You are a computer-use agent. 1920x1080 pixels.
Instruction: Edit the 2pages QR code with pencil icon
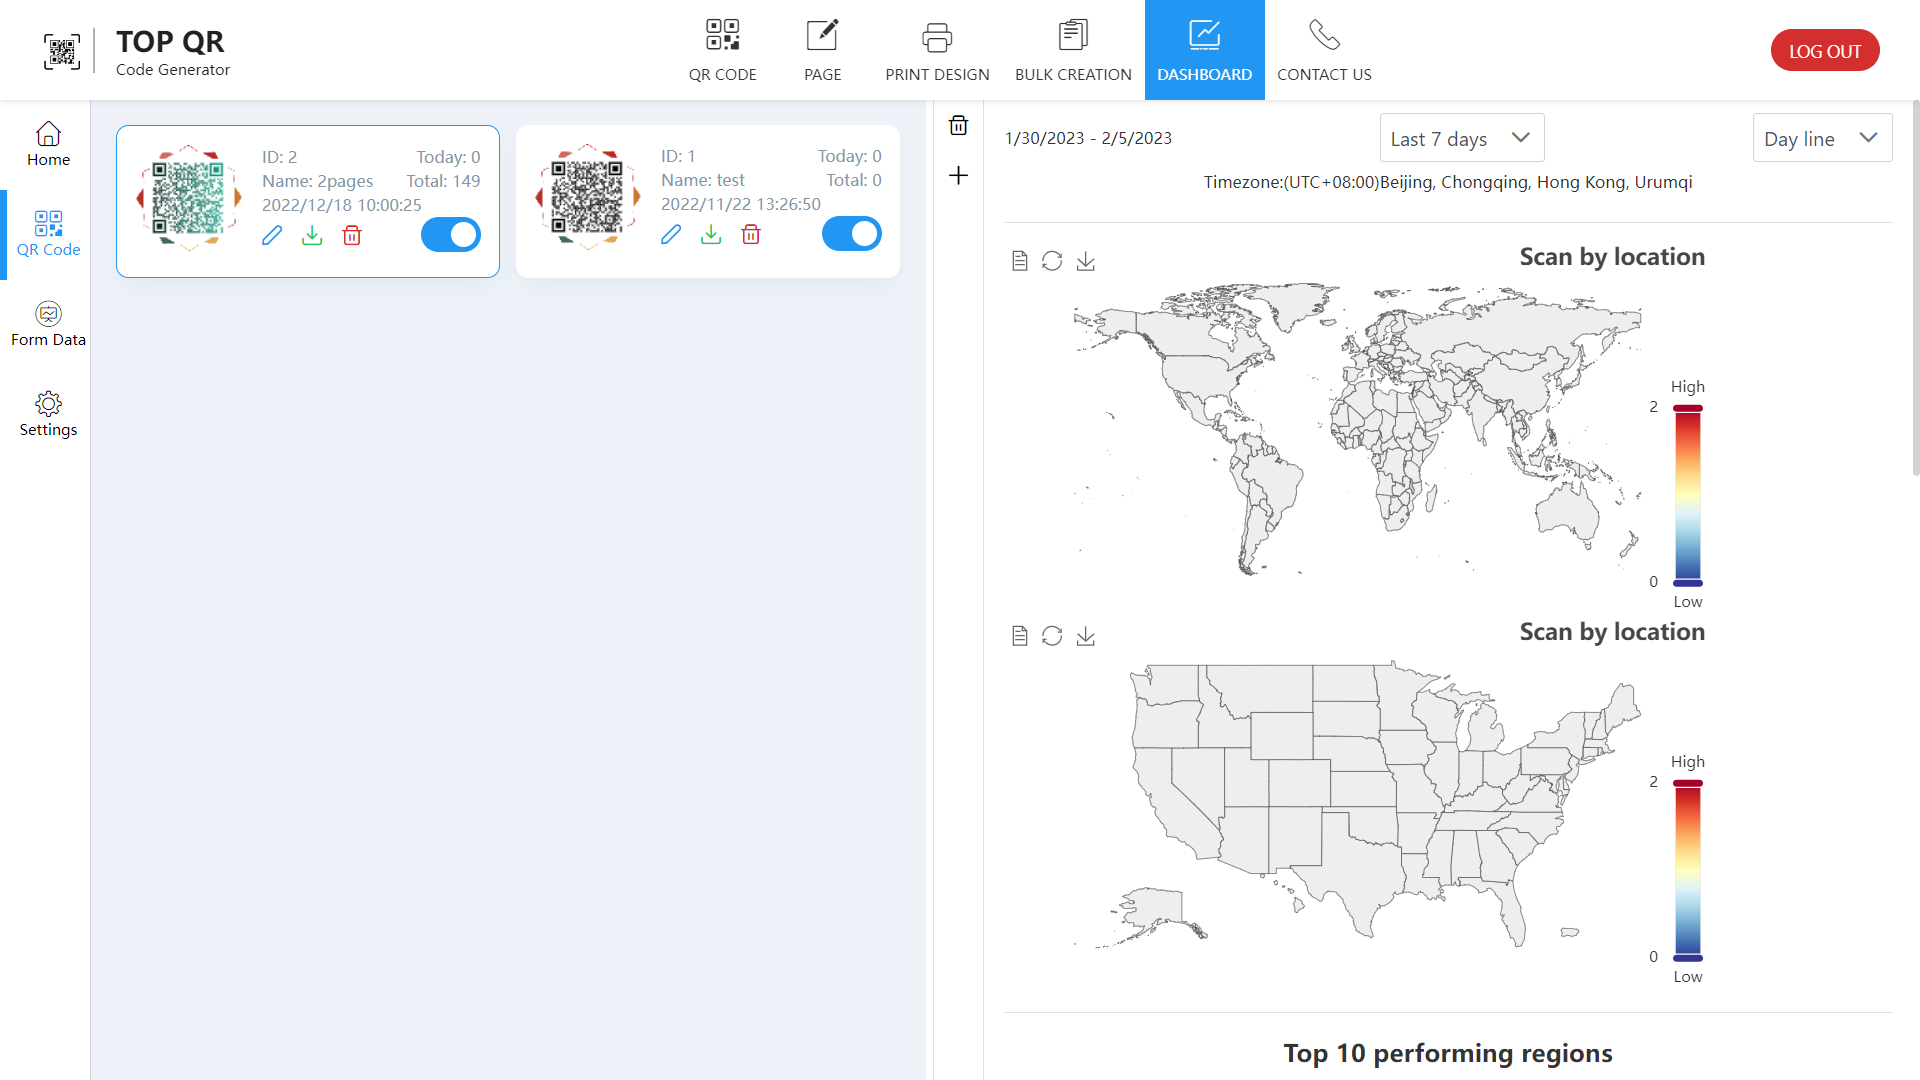coord(272,236)
